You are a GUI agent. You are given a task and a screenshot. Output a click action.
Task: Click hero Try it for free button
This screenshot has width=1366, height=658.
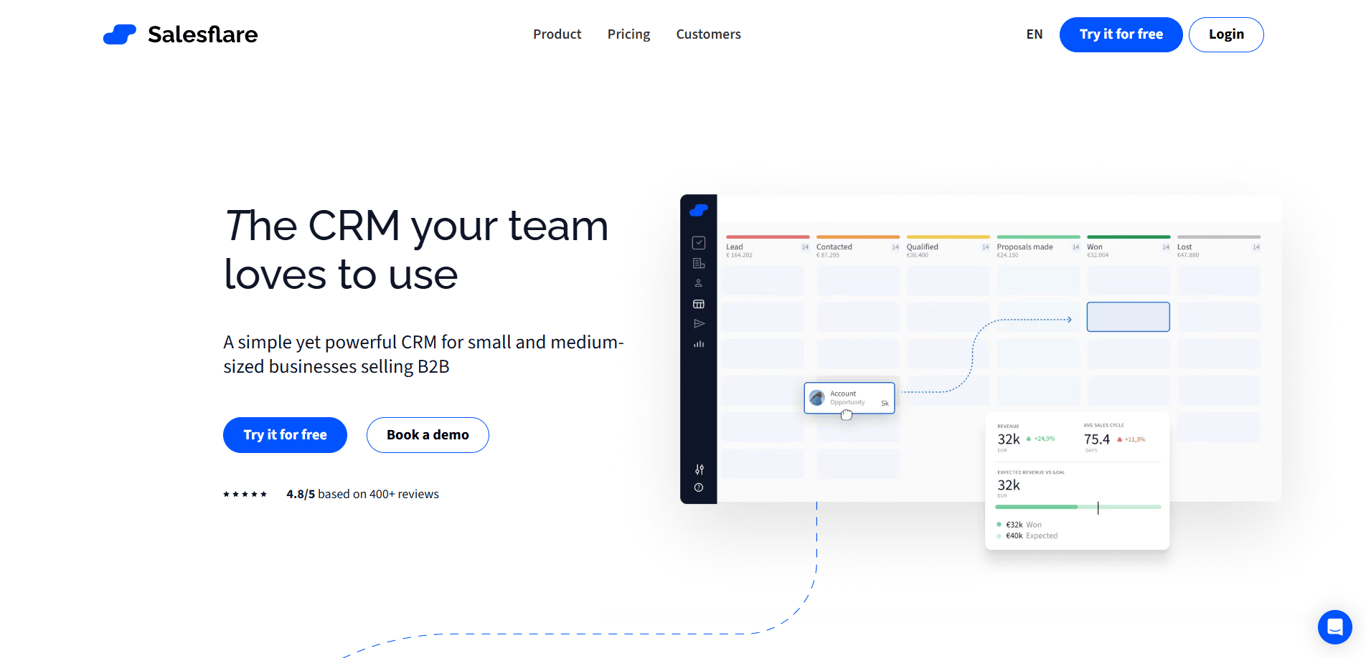[x=285, y=435]
